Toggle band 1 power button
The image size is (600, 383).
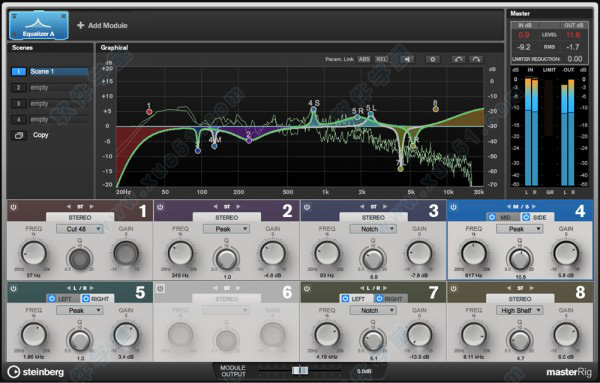(x=13, y=207)
